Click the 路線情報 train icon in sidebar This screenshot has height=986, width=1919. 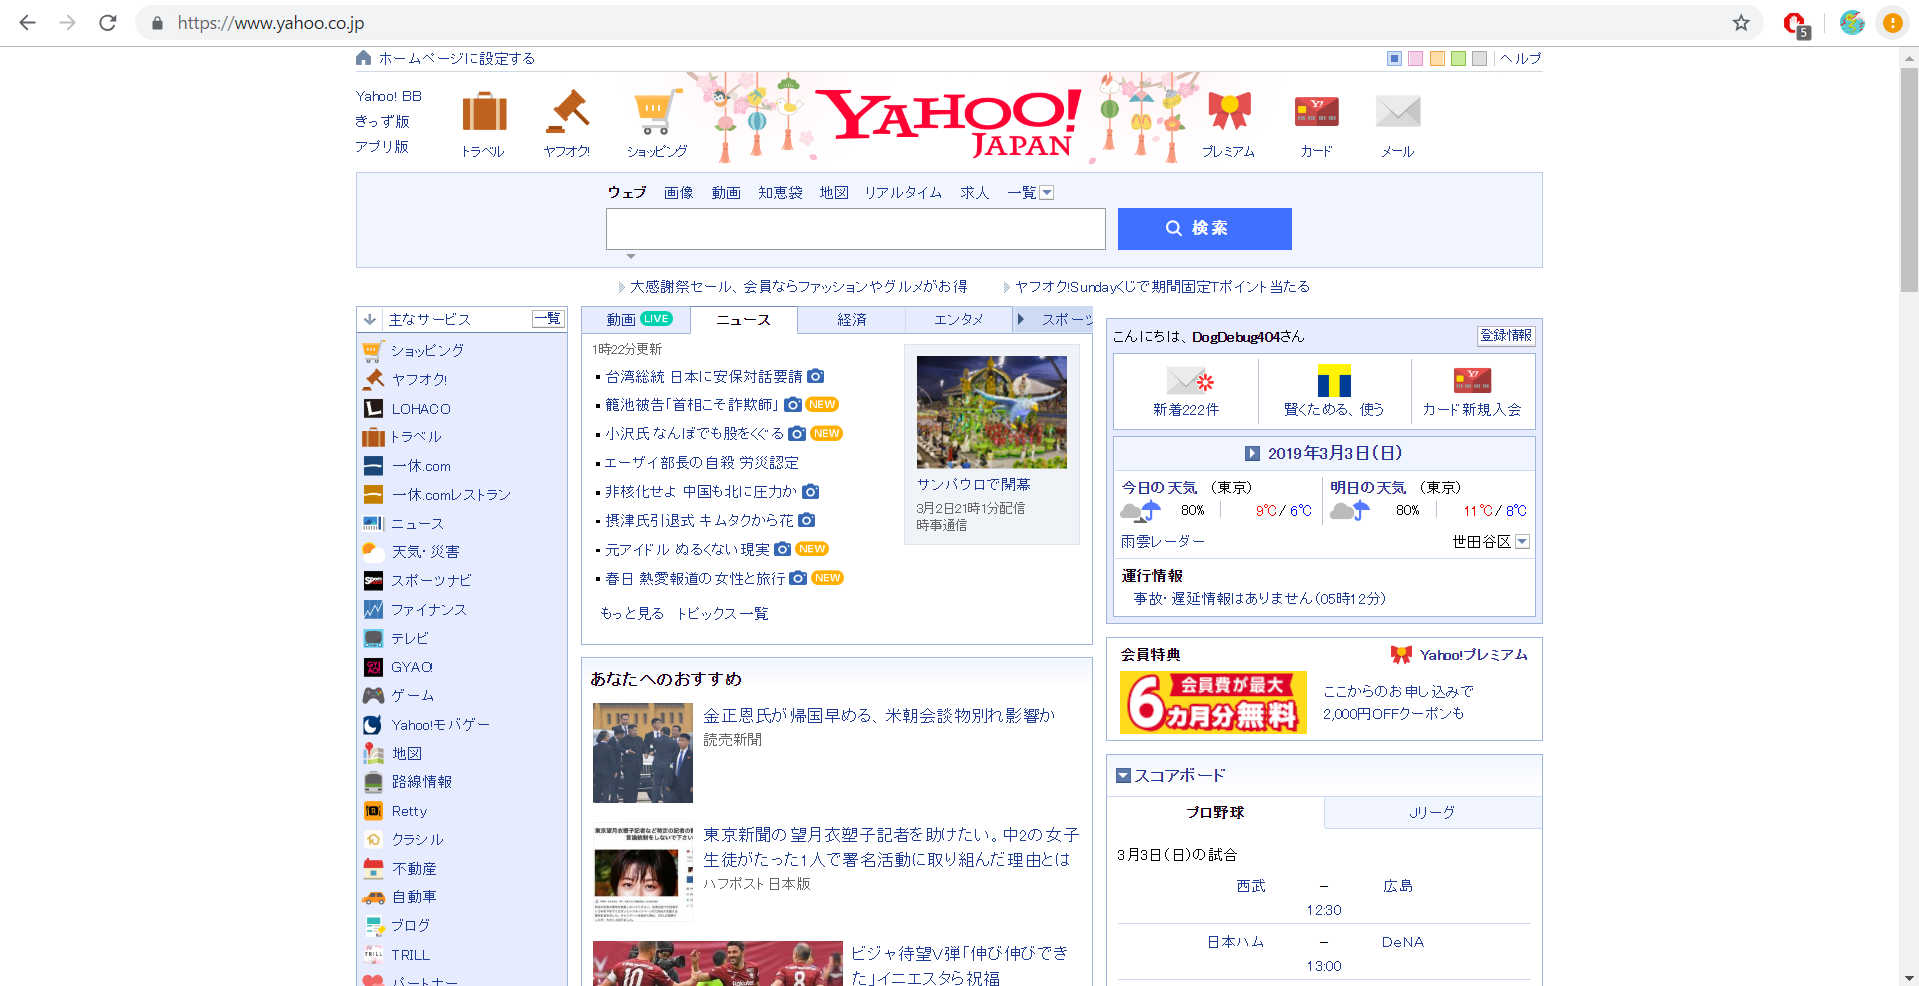[x=373, y=782]
